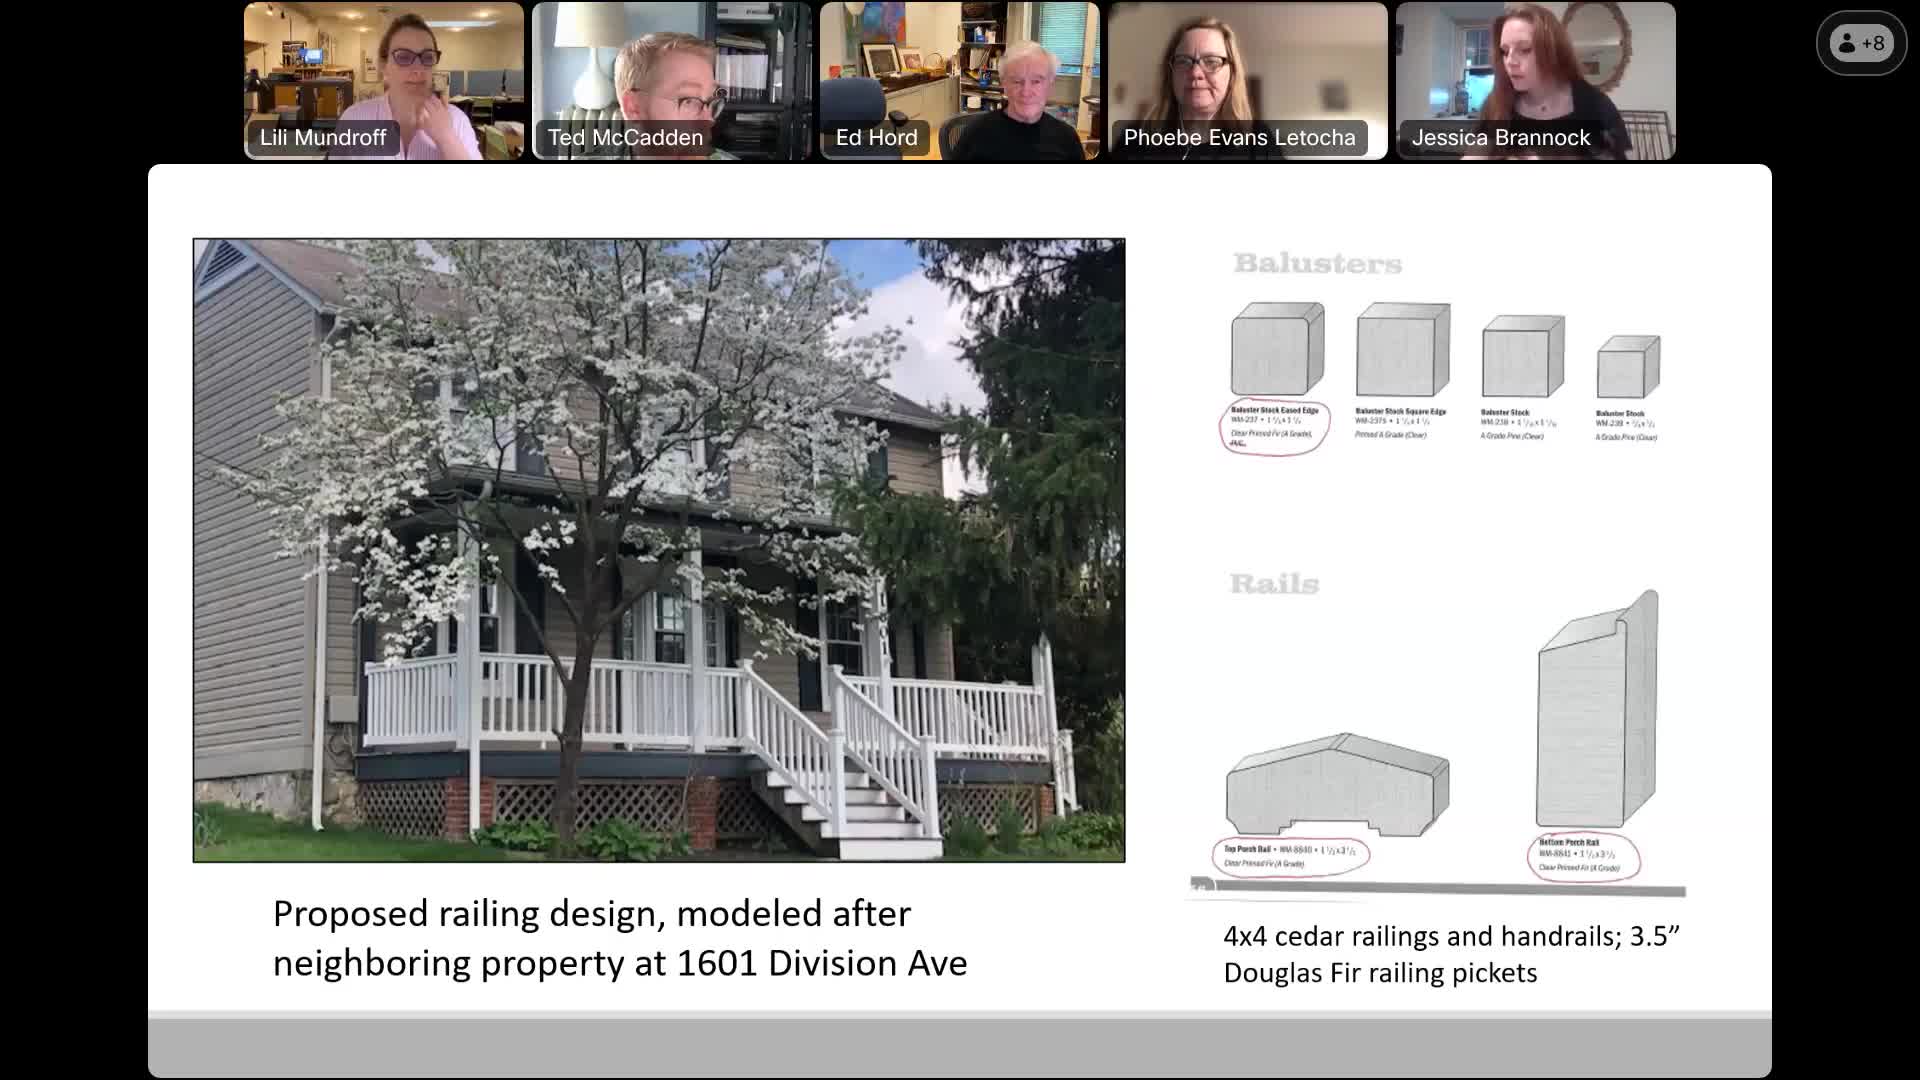Click the +8 more participants button
Screen dimensions: 1920x1080
pyautogui.click(x=1861, y=43)
